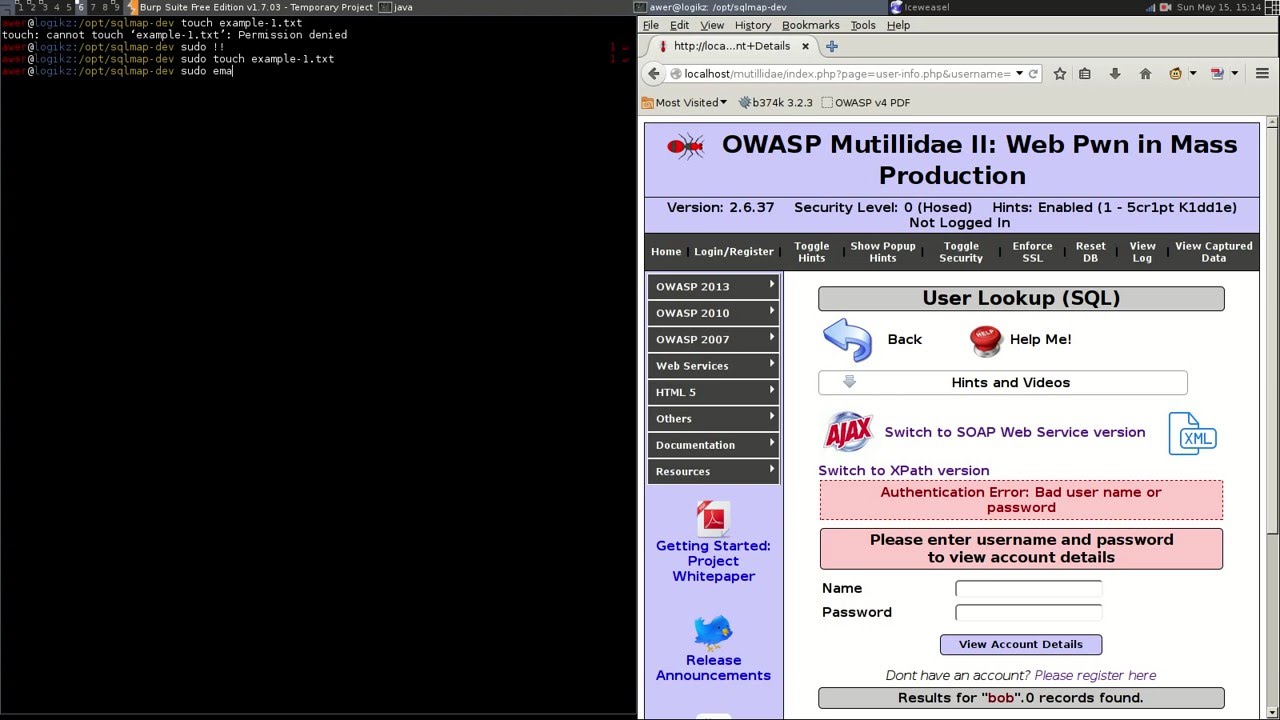Click the Name input field
Viewport: 1280px width, 720px height.
pyautogui.click(x=1028, y=589)
